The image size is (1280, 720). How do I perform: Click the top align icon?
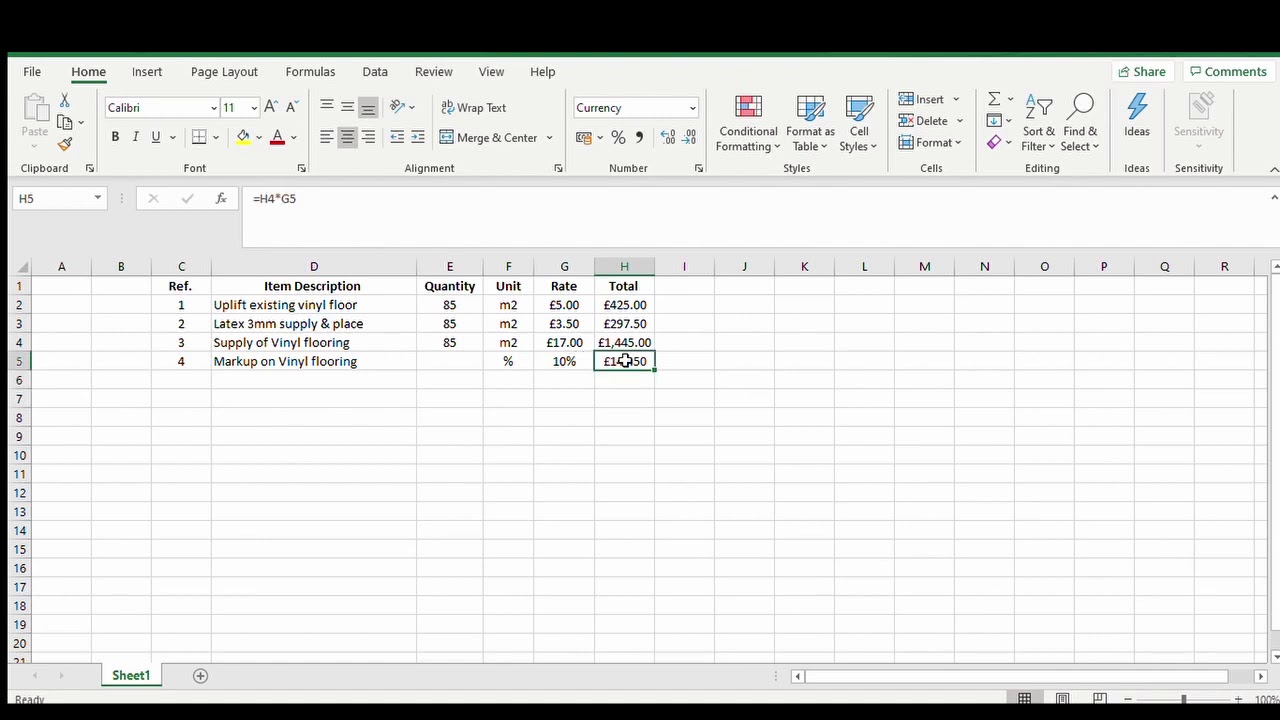[327, 107]
